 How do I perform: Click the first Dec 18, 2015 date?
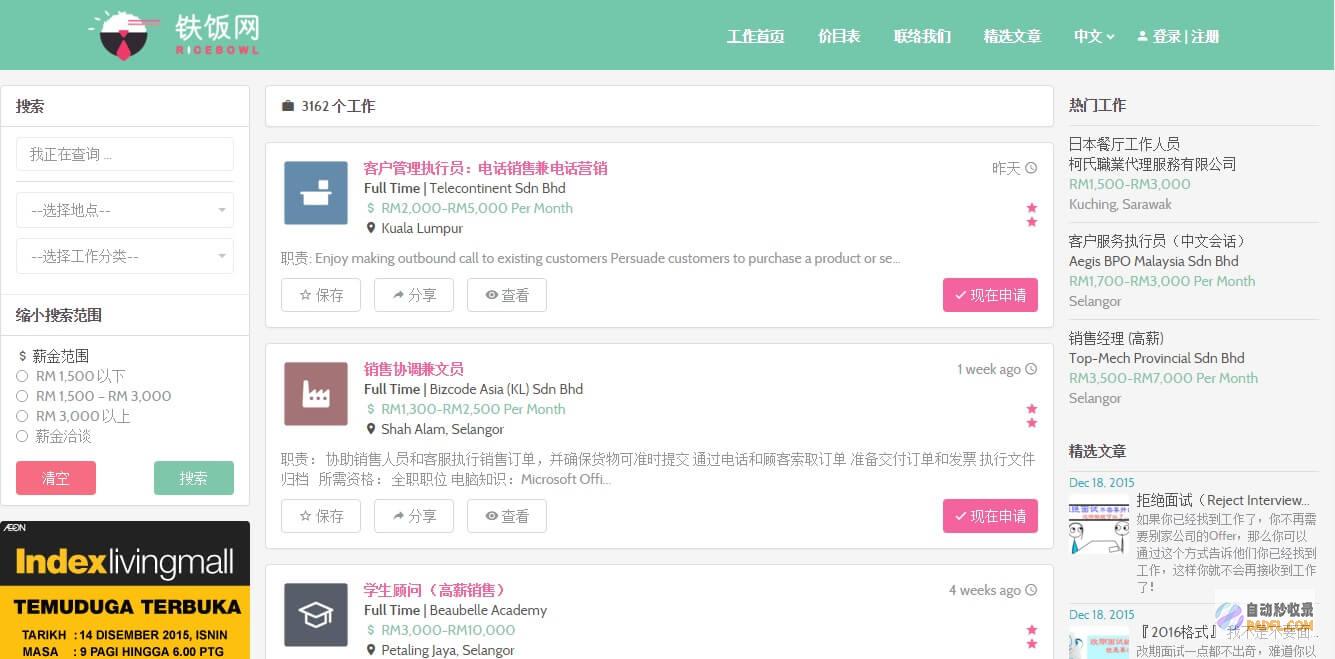1102,482
